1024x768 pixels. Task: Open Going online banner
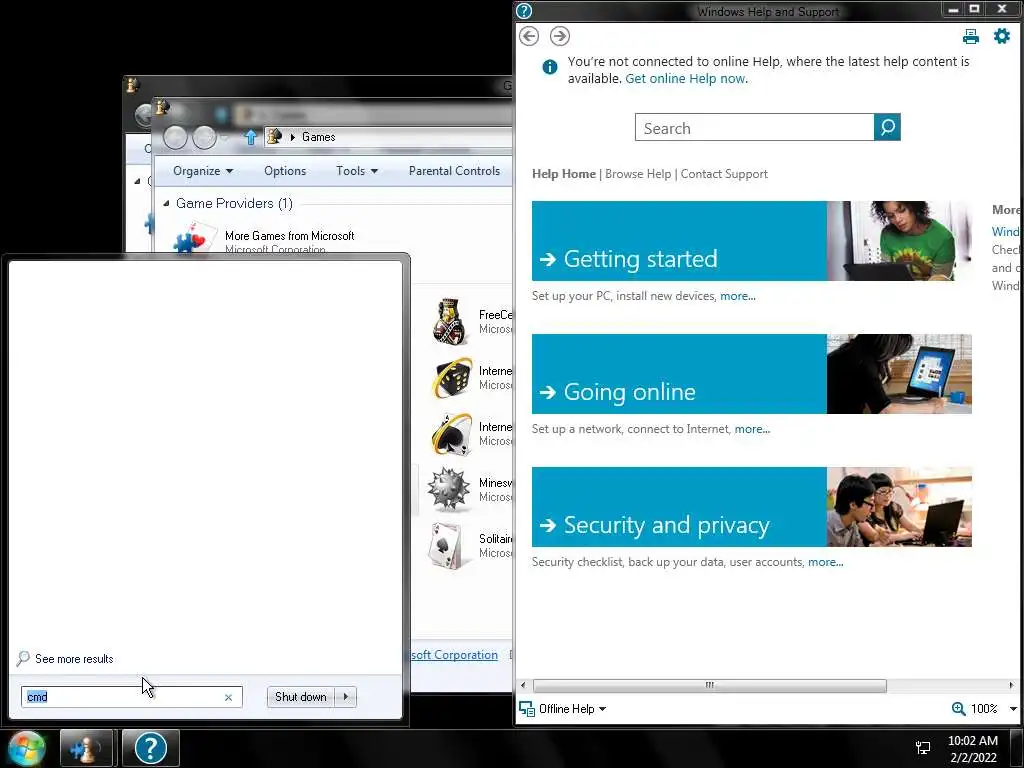click(x=679, y=374)
